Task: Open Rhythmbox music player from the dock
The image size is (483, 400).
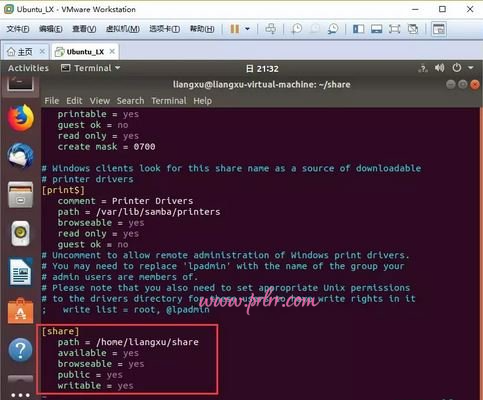Action: [x=21, y=233]
